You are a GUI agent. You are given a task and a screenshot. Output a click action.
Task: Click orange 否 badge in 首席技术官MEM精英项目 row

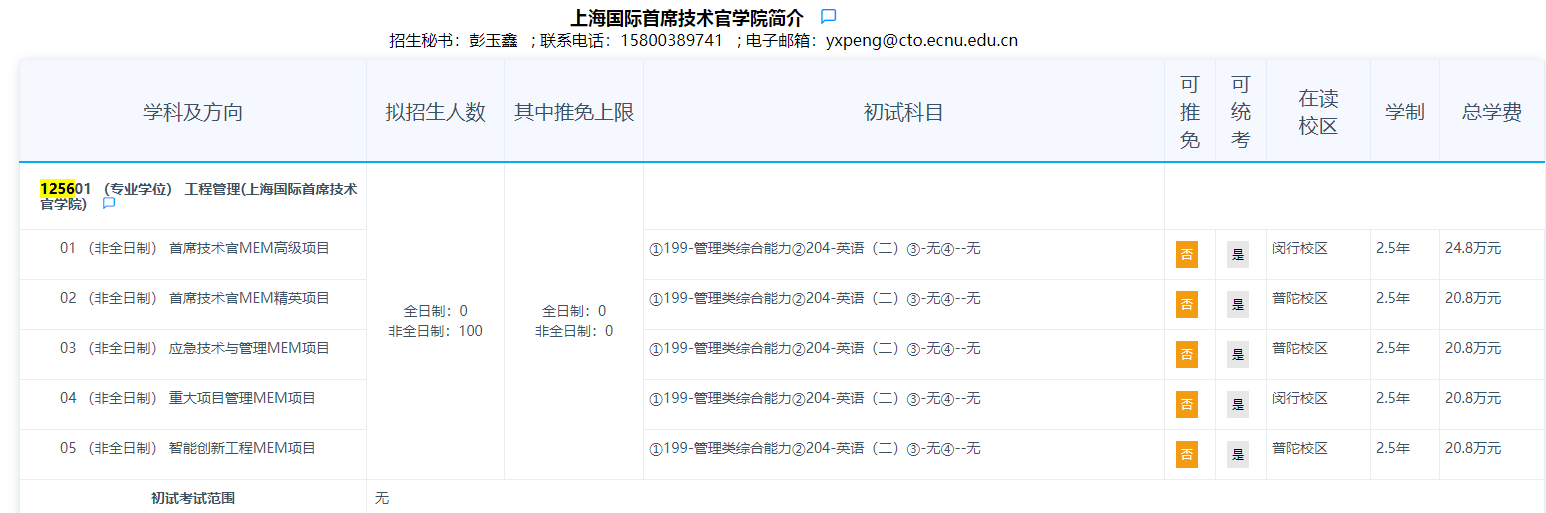(1186, 304)
